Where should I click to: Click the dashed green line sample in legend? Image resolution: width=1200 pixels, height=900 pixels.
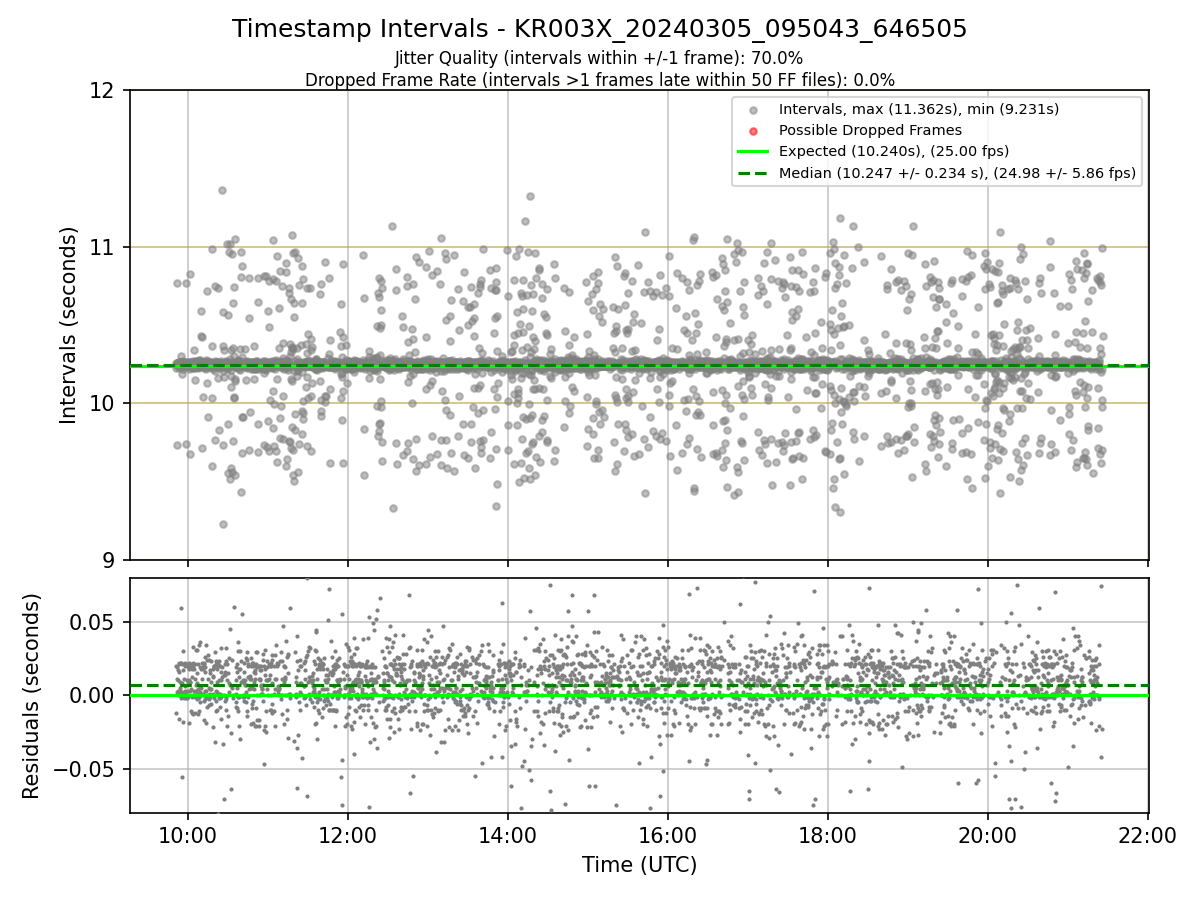pyautogui.click(x=754, y=173)
